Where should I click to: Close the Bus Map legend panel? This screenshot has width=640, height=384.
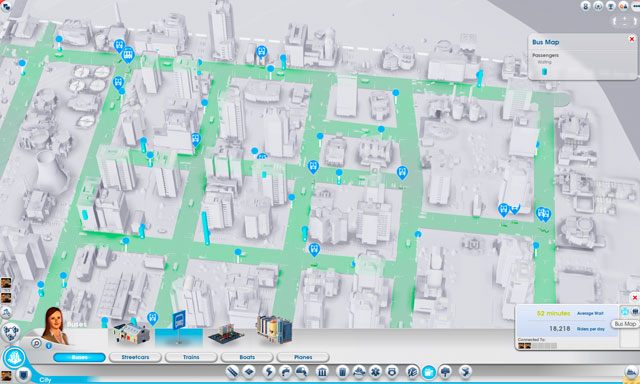coord(632,39)
